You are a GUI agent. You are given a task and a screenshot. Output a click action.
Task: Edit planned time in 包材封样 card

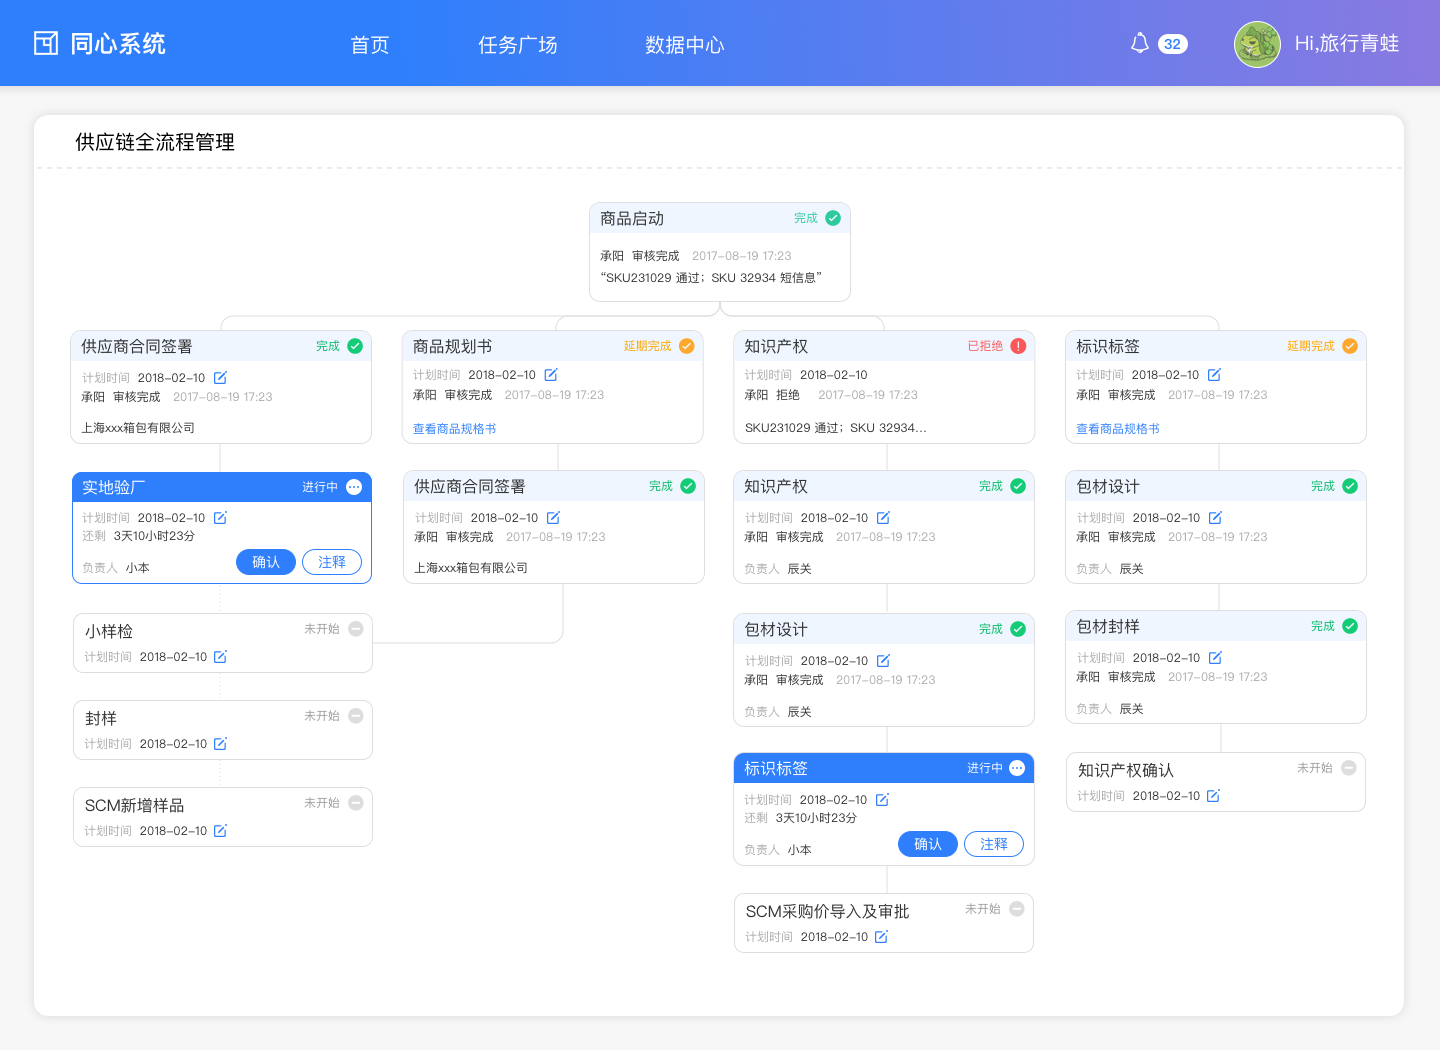(1215, 658)
